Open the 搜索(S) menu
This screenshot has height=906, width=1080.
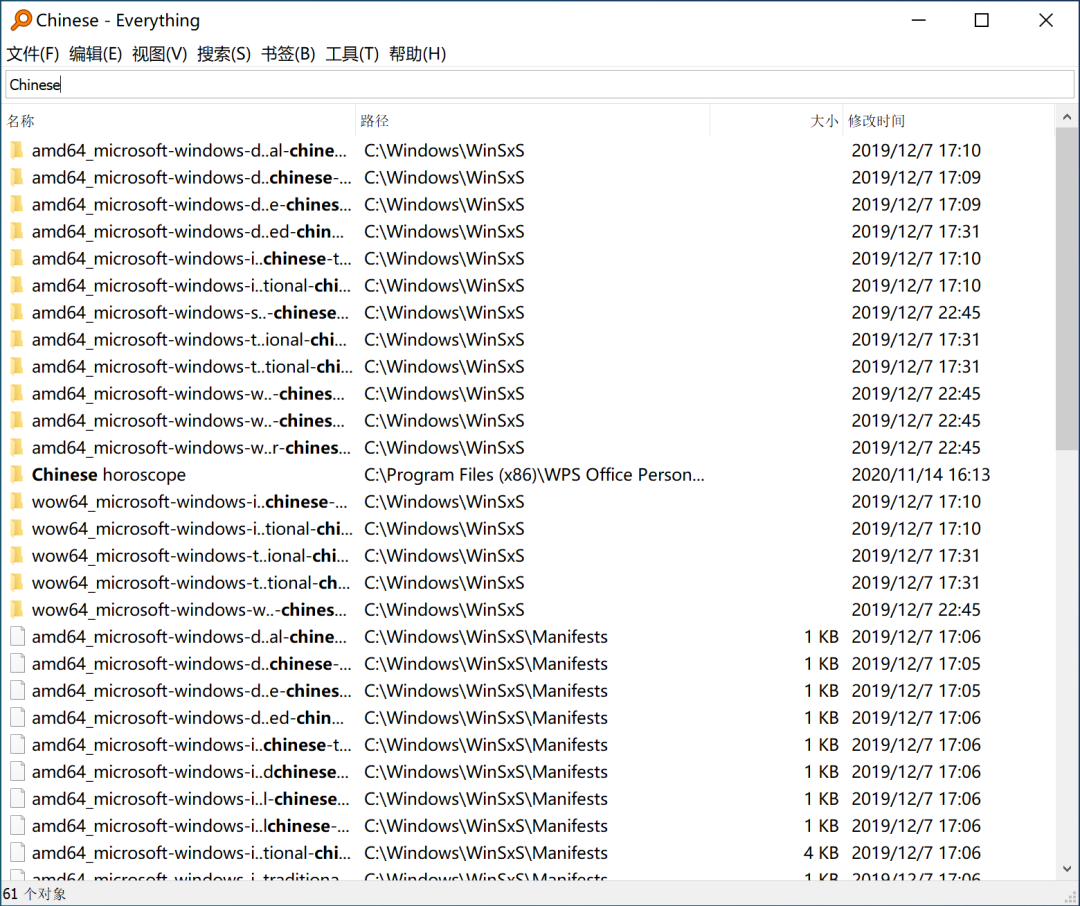(224, 54)
